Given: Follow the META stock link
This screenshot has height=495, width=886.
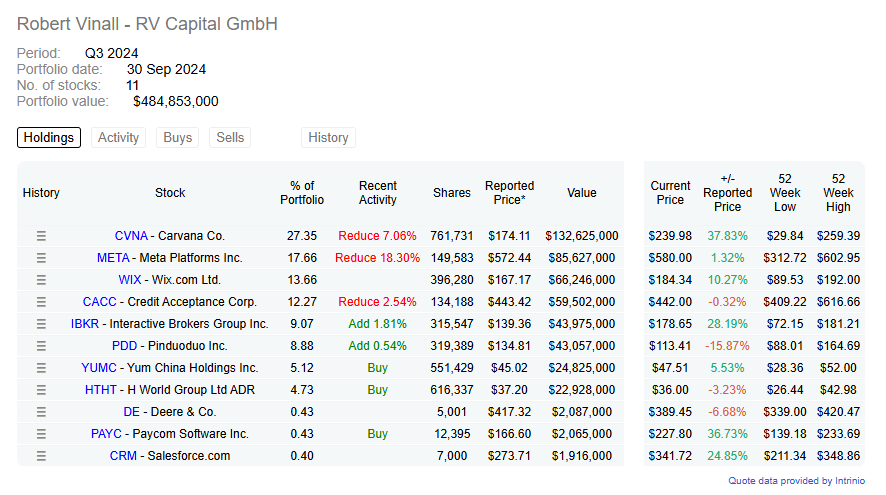Looking at the screenshot, I should click(113, 258).
